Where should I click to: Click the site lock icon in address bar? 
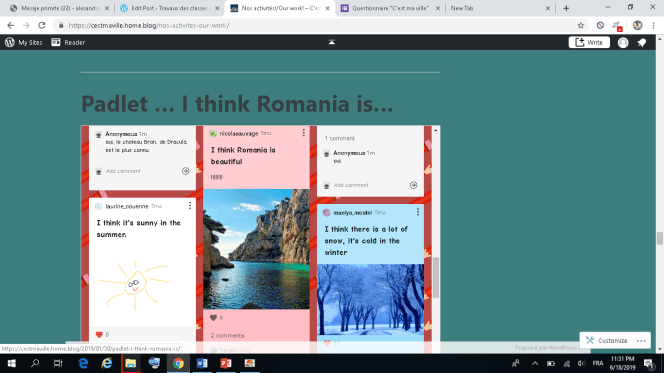[61, 25]
